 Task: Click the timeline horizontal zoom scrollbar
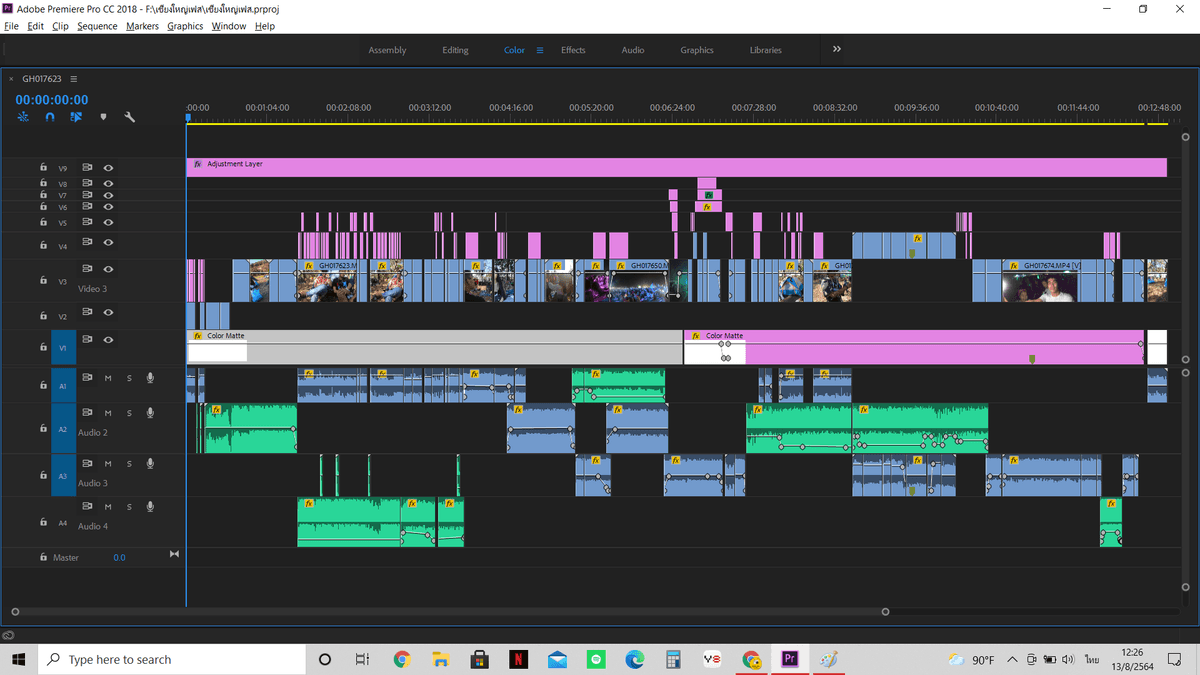point(450,611)
